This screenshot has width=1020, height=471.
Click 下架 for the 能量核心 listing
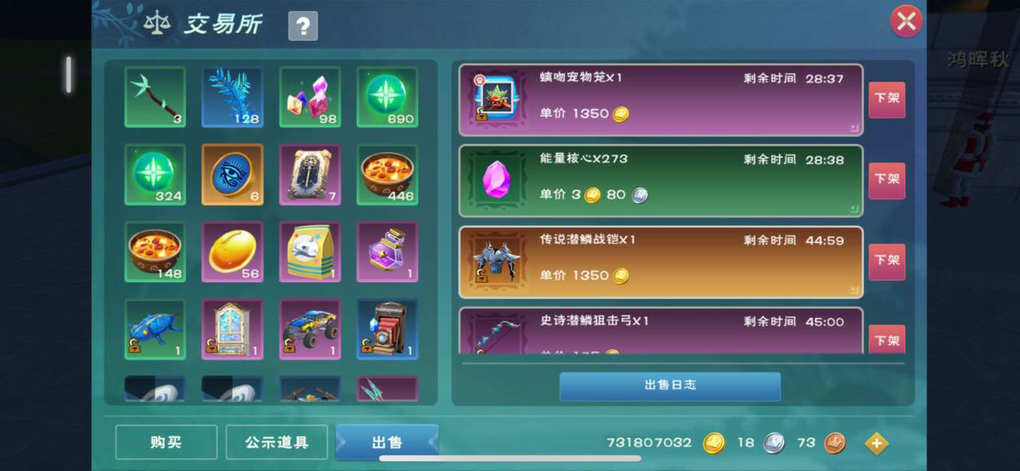click(x=887, y=181)
